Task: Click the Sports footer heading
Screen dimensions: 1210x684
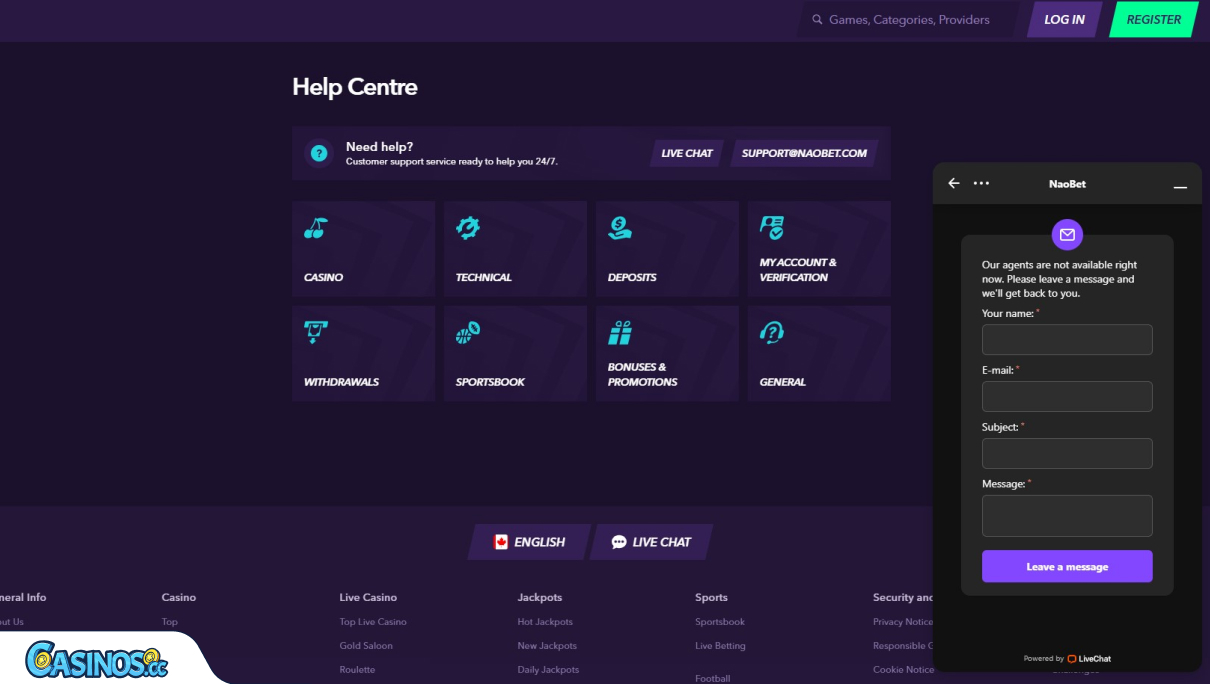Action: 711,597
